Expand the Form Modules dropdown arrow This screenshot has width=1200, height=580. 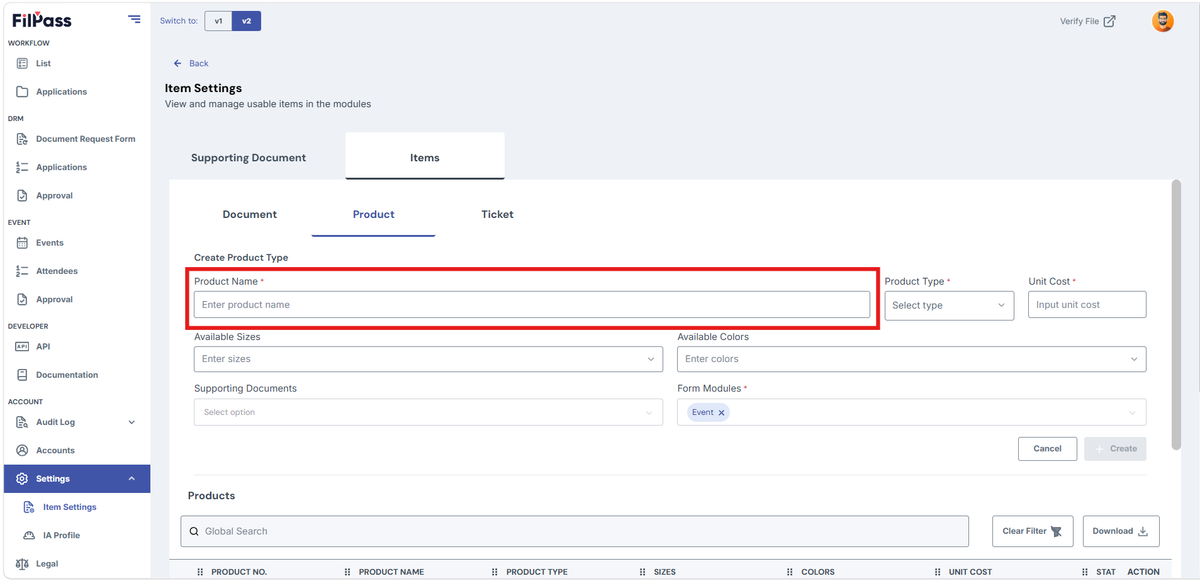[1132, 412]
